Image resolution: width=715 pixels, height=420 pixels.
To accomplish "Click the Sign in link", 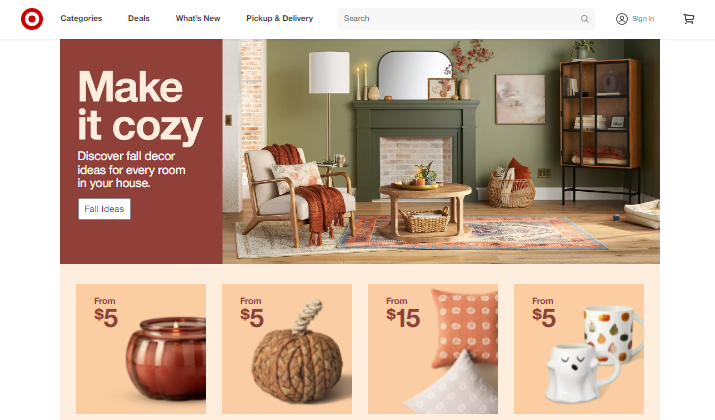I will coord(643,19).
